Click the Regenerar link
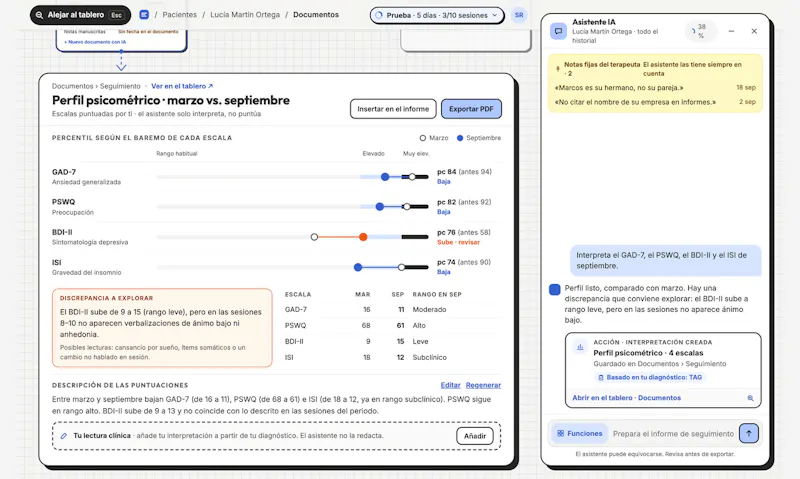The image size is (800, 479). pyautogui.click(x=483, y=385)
